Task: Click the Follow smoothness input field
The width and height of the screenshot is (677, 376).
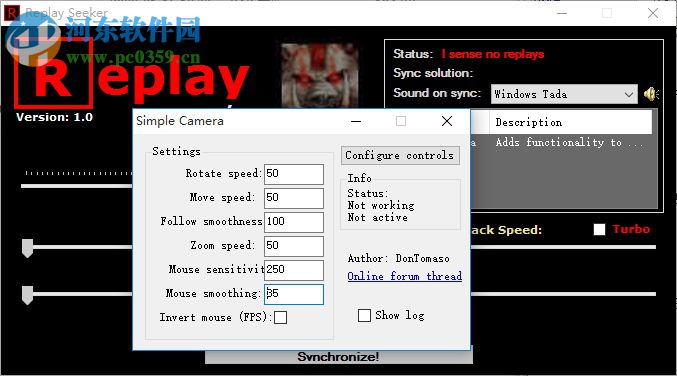Action: coord(294,222)
